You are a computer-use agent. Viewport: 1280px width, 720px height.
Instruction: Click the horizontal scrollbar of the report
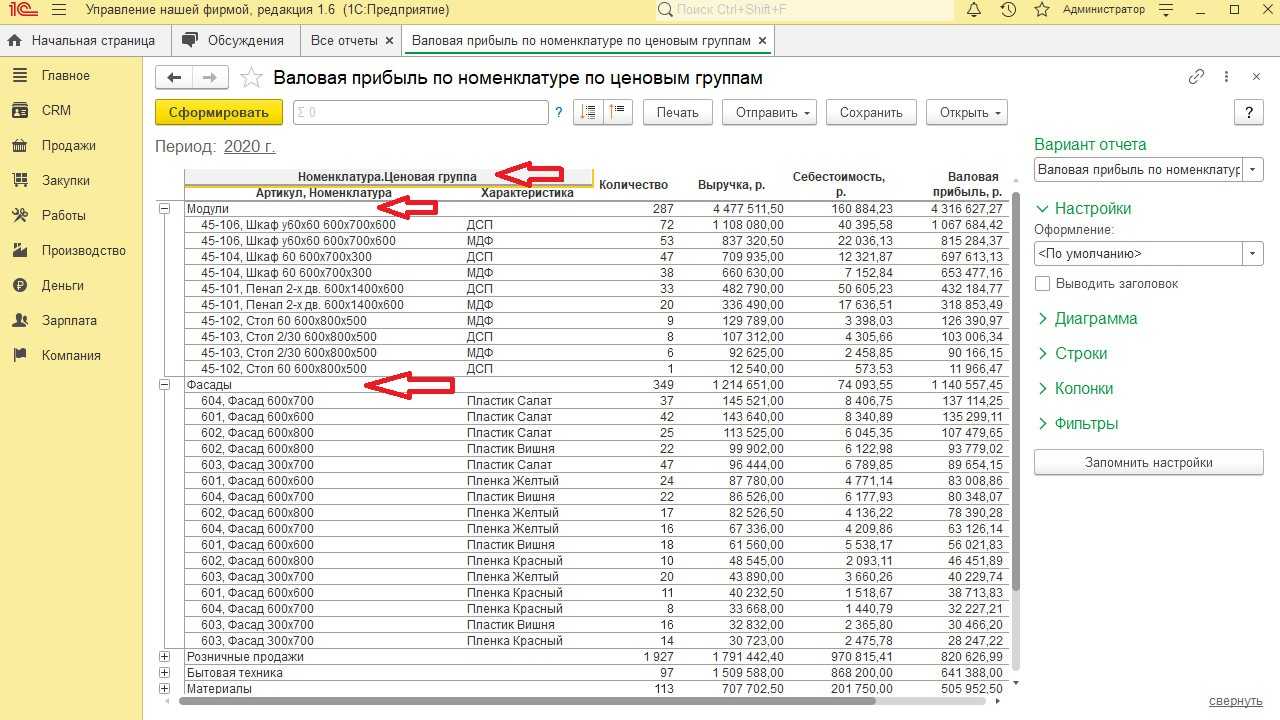(x=527, y=702)
